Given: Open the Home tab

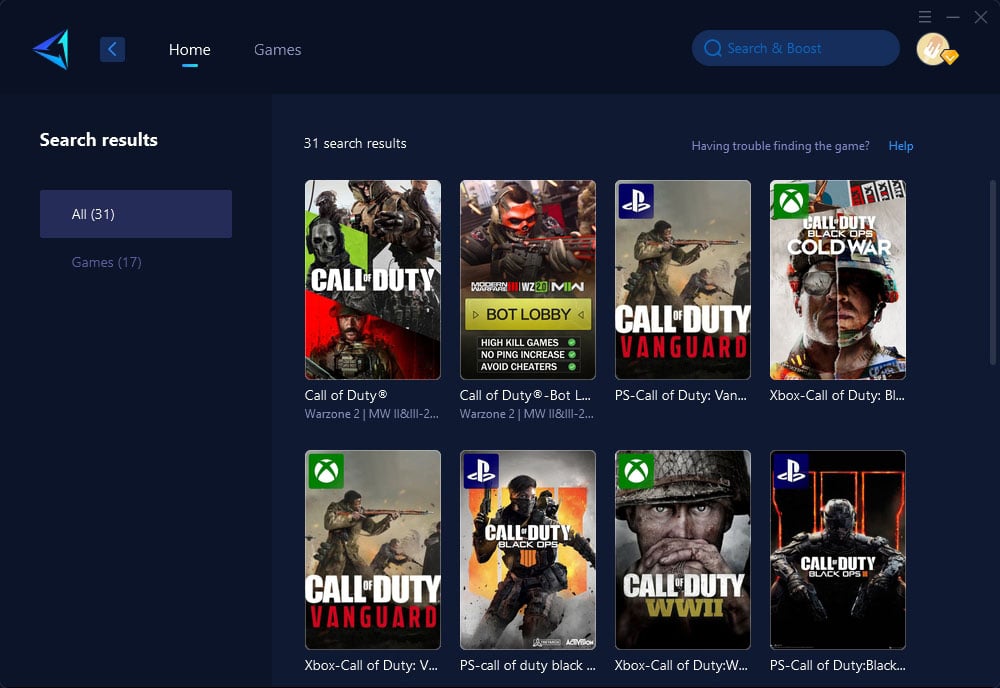Looking at the screenshot, I should [x=189, y=50].
